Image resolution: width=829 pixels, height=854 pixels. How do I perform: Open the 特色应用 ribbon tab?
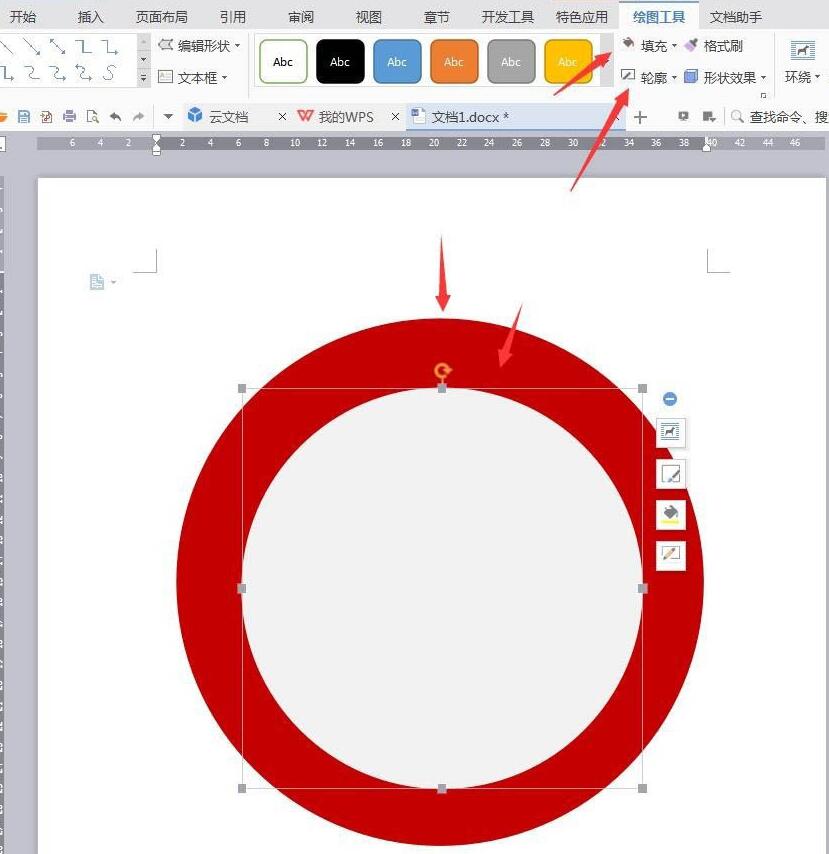[581, 17]
